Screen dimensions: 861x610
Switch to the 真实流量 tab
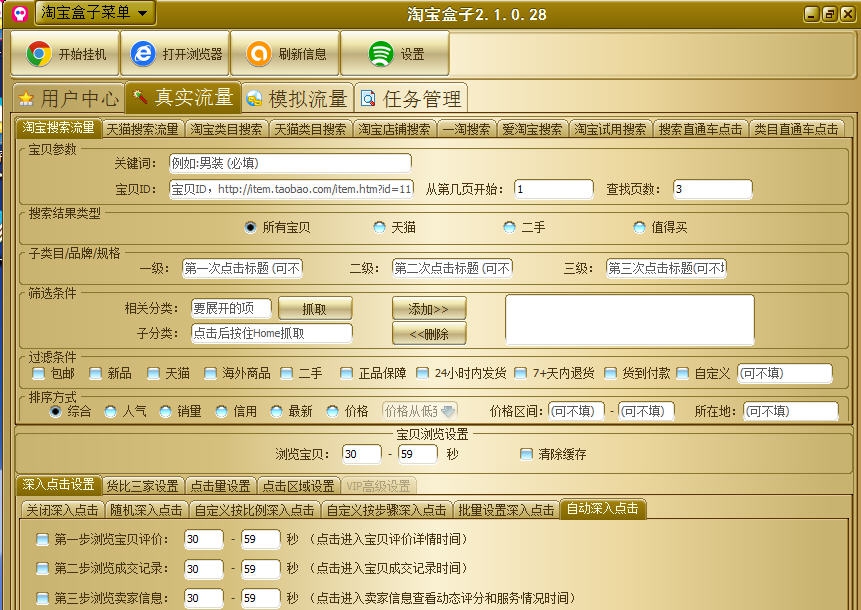183,97
